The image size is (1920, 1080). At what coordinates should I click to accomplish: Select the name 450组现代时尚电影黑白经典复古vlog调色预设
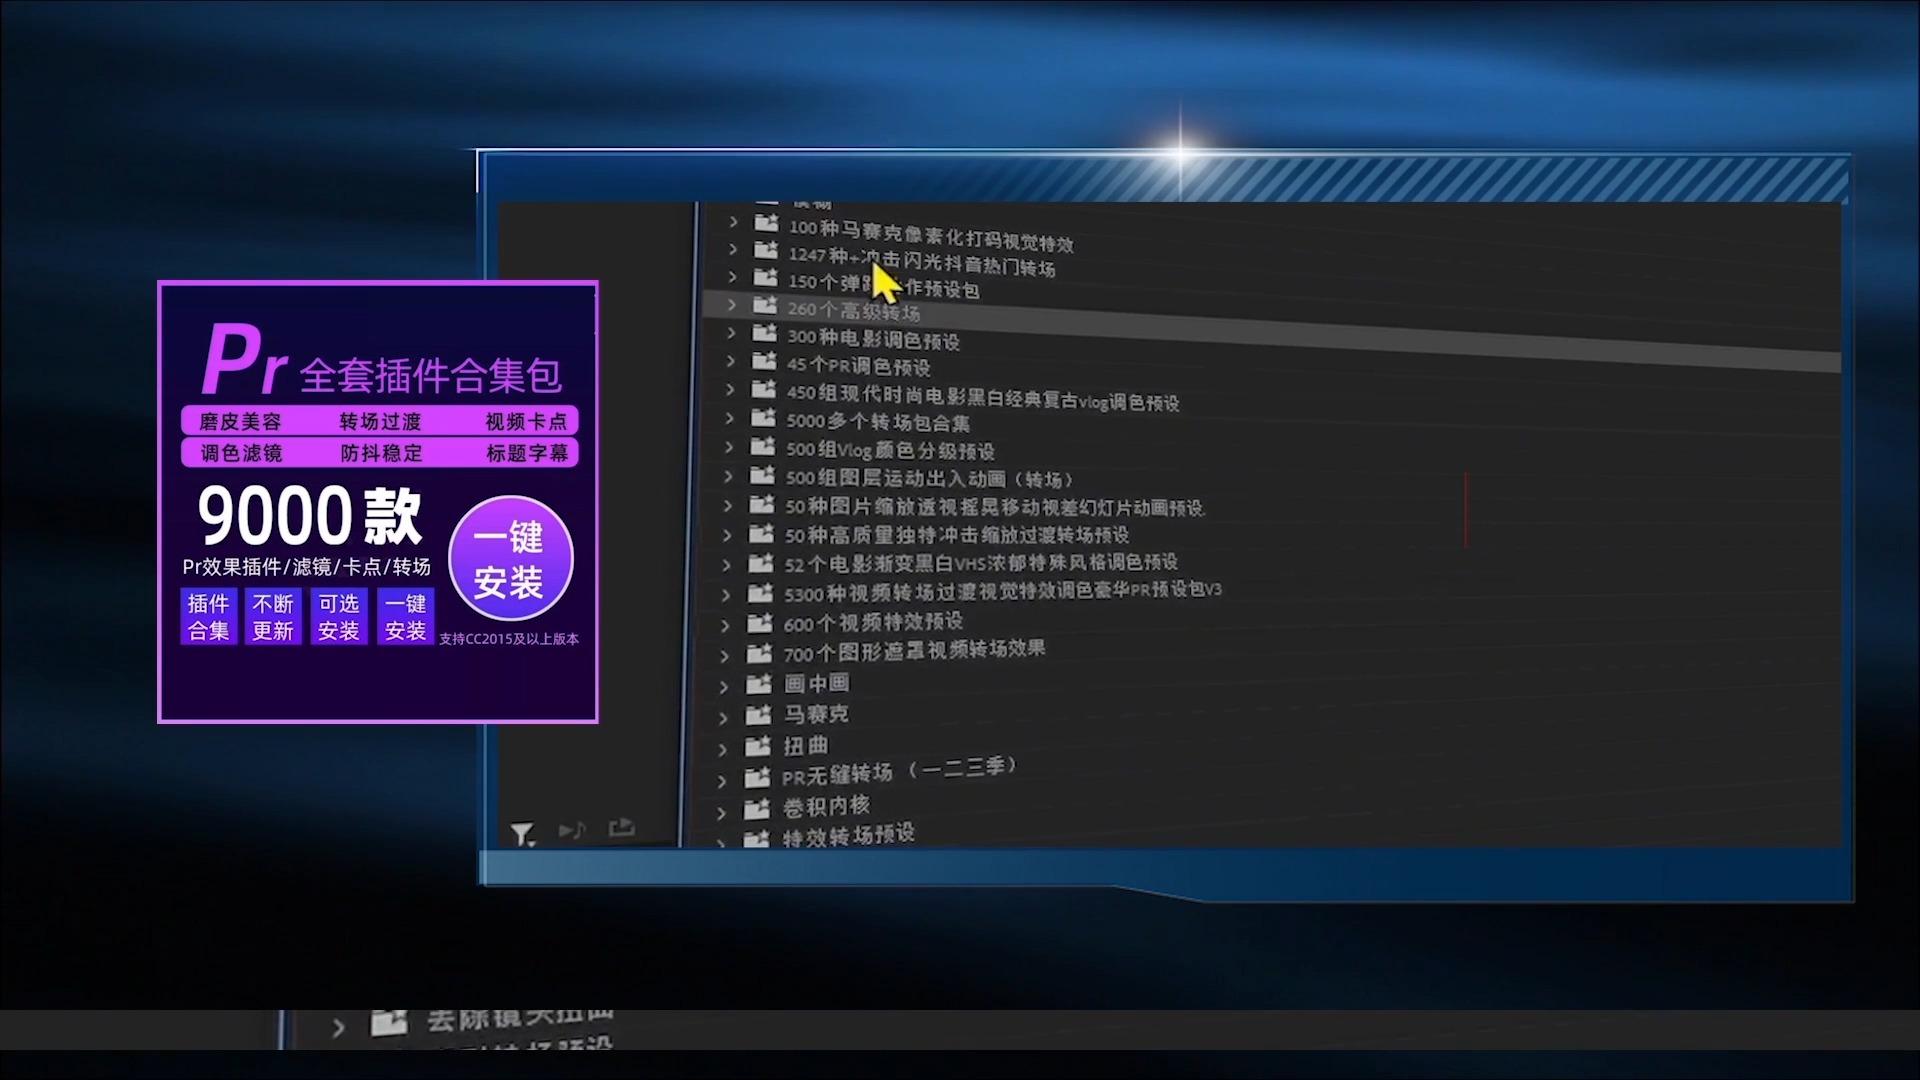pos(982,396)
